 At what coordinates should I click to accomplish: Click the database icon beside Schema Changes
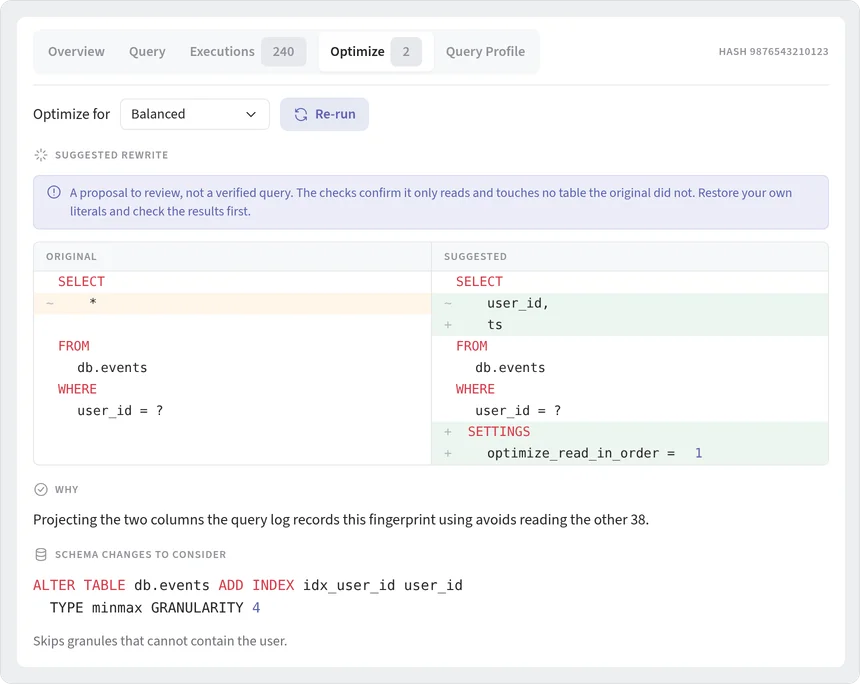coord(41,555)
